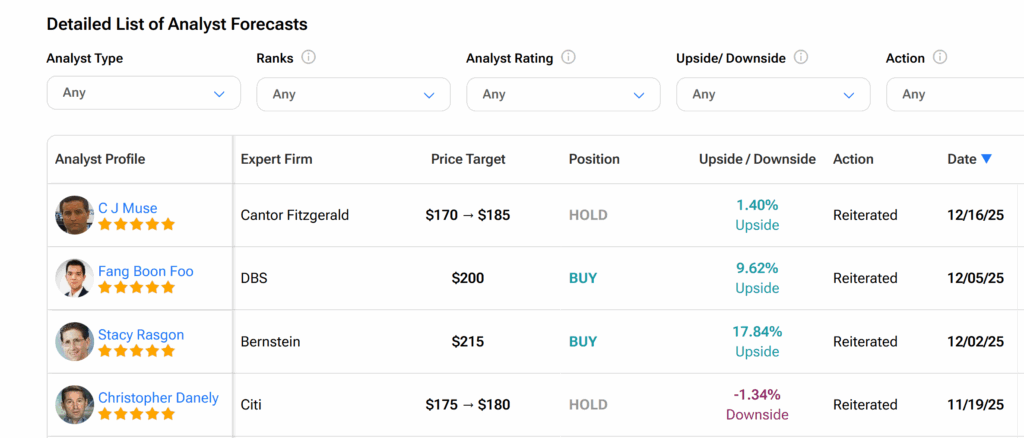Click the info icon next to Action filter
The width and height of the screenshot is (1024, 438).
[x=940, y=58]
